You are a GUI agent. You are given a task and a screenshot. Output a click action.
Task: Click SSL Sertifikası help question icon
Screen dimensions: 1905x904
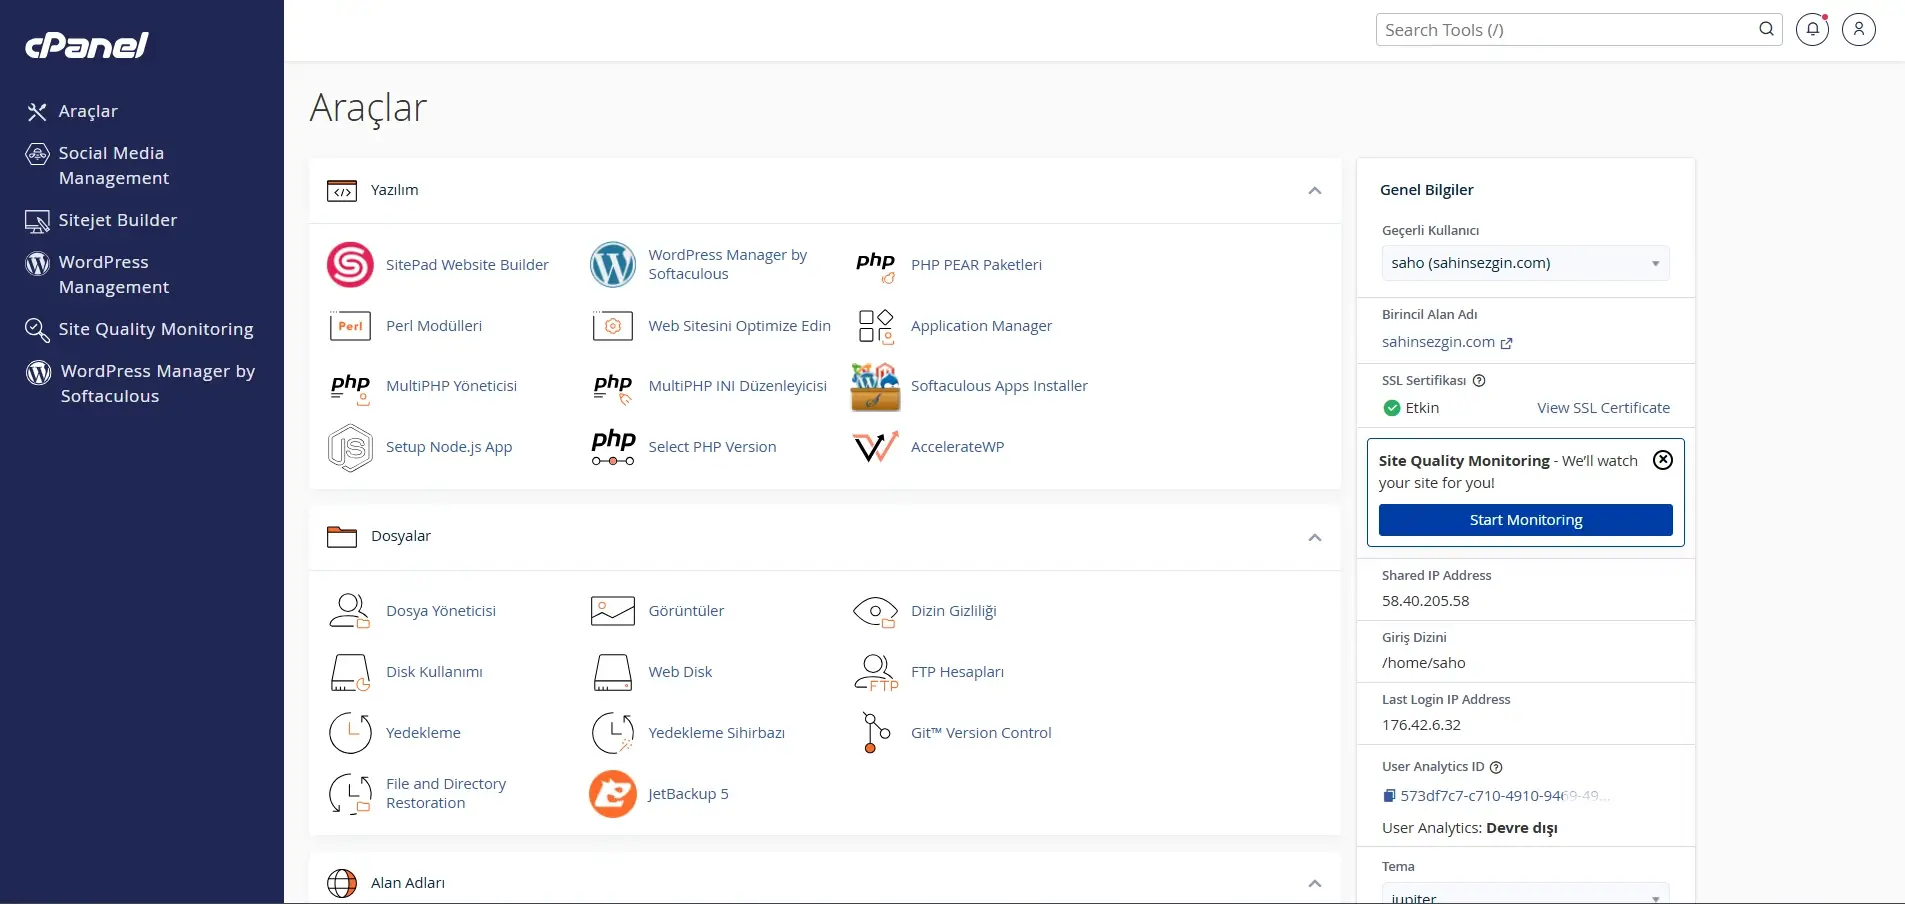point(1480,381)
